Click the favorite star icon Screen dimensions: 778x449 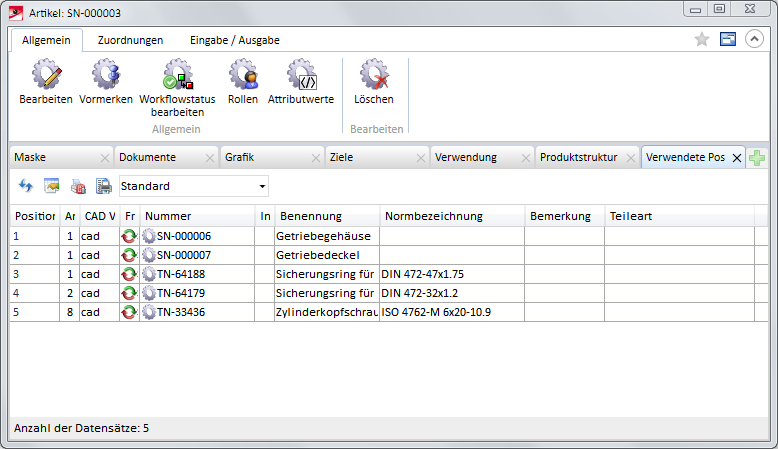(702, 39)
